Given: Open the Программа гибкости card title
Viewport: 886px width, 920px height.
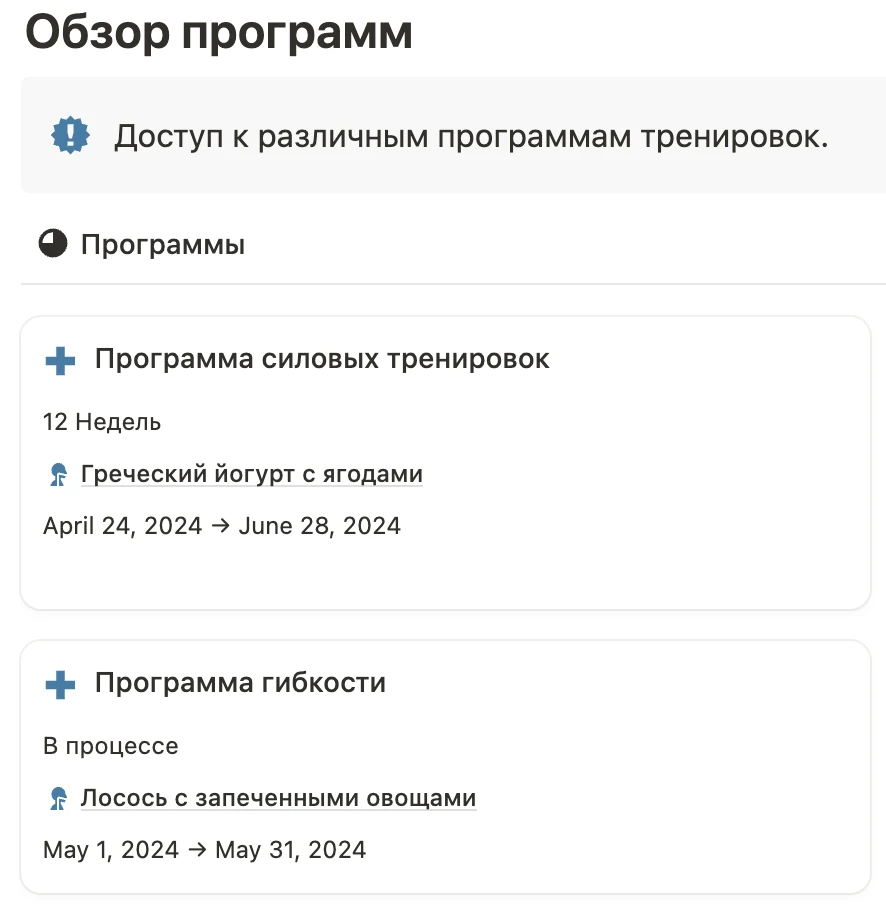Looking at the screenshot, I should pos(240,683).
